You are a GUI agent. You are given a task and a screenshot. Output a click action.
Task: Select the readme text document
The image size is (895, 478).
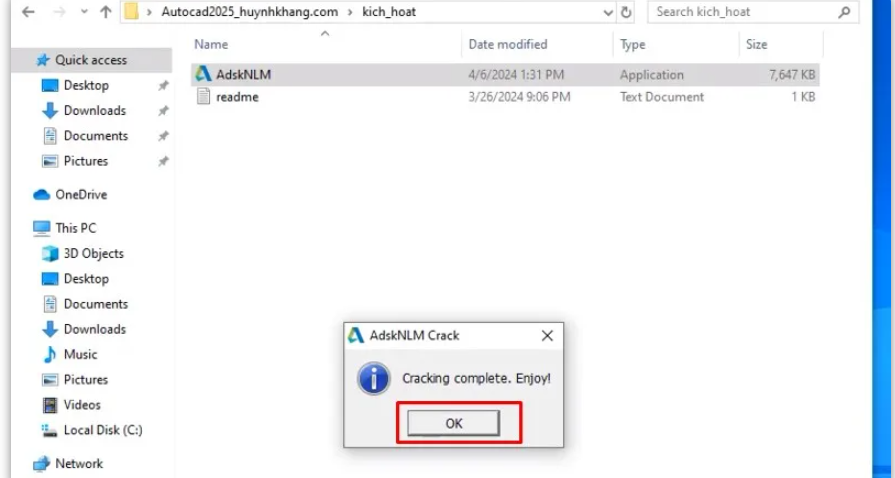click(x=237, y=97)
